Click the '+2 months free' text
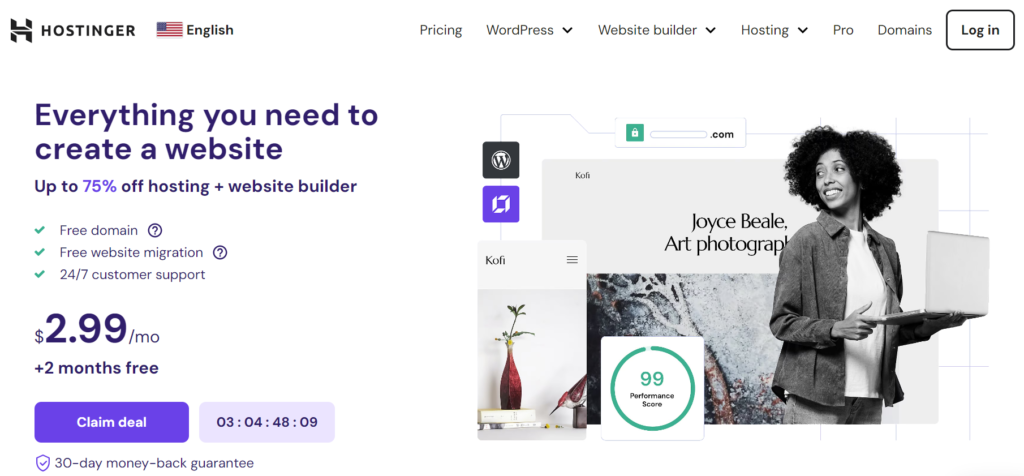1024x476 pixels. click(x=97, y=368)
